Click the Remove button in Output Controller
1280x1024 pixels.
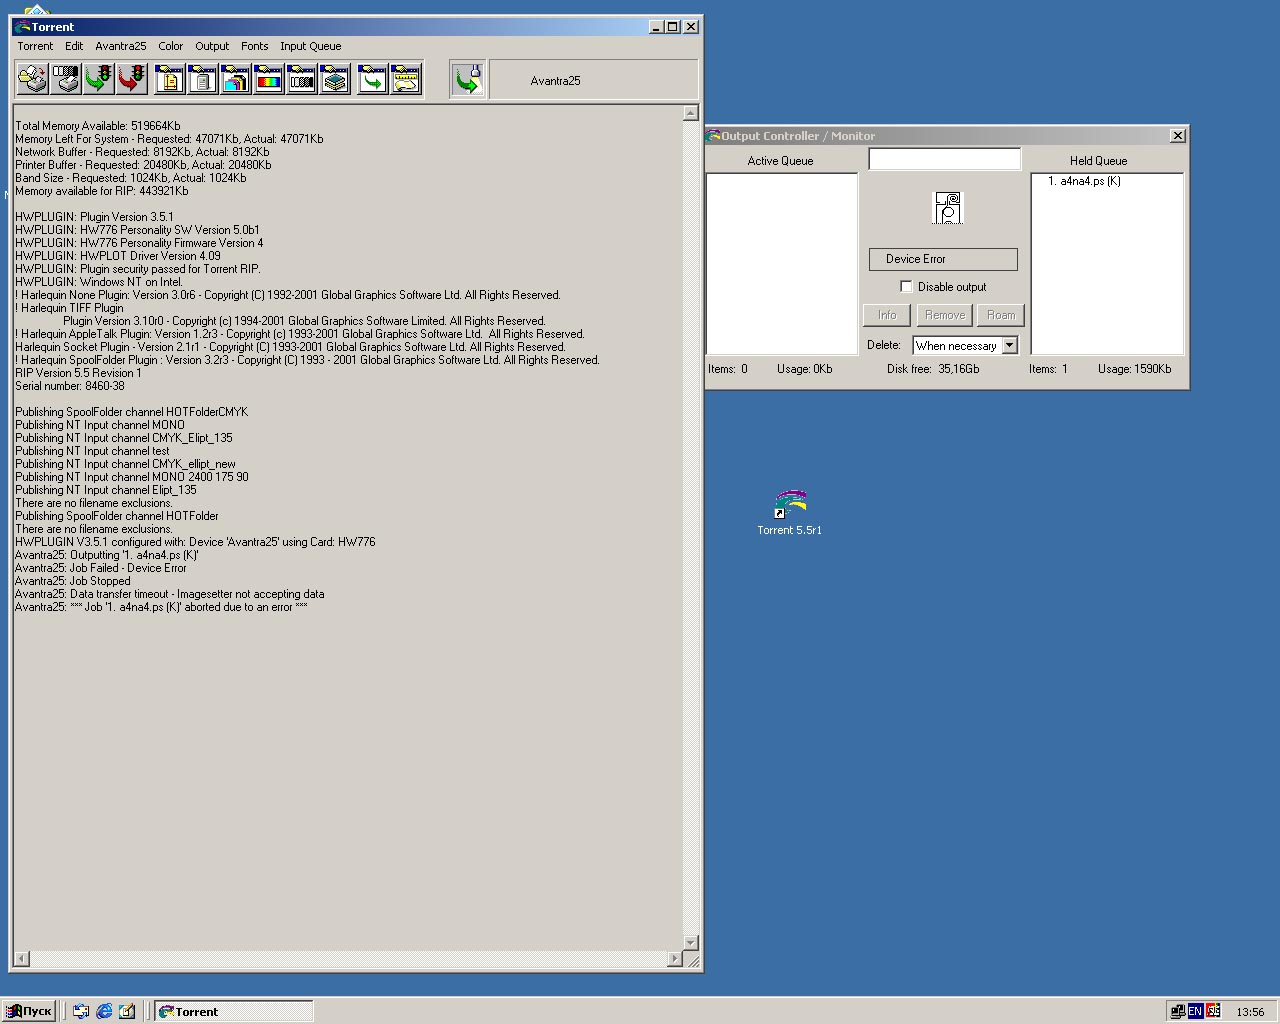[945, 315]
